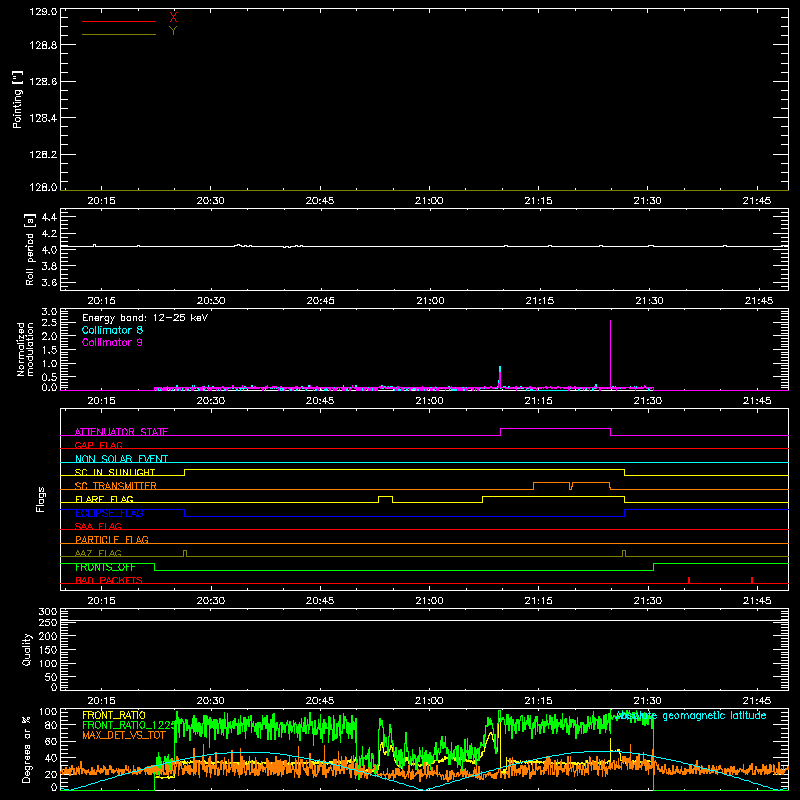Click the 128.6 tick label on Pointing axis
The width and height of the screenshot is (800, 800).
point(43,82)
